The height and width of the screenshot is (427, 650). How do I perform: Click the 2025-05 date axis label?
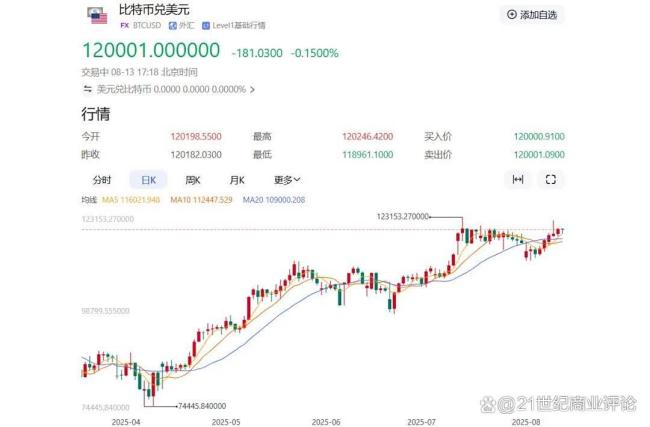pyautogui.click(x=226, y=422)
